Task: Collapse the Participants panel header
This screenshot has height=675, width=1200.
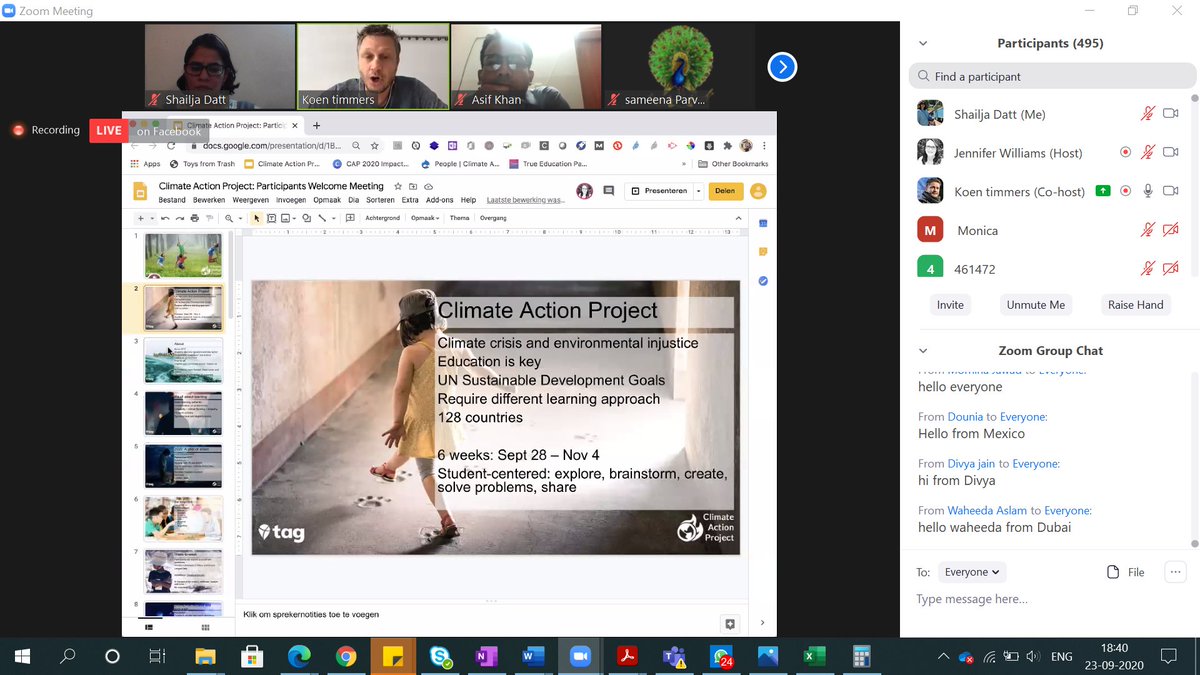Action: tap(922, 43)
